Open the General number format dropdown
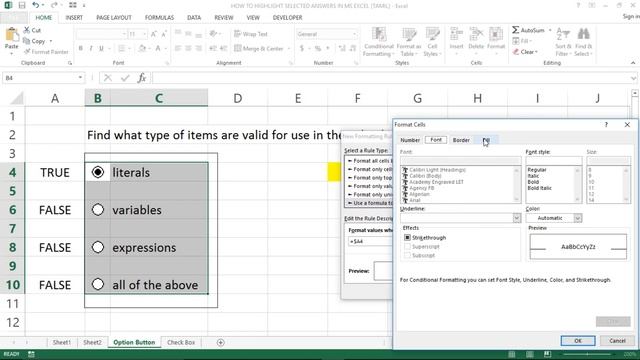 354,34
